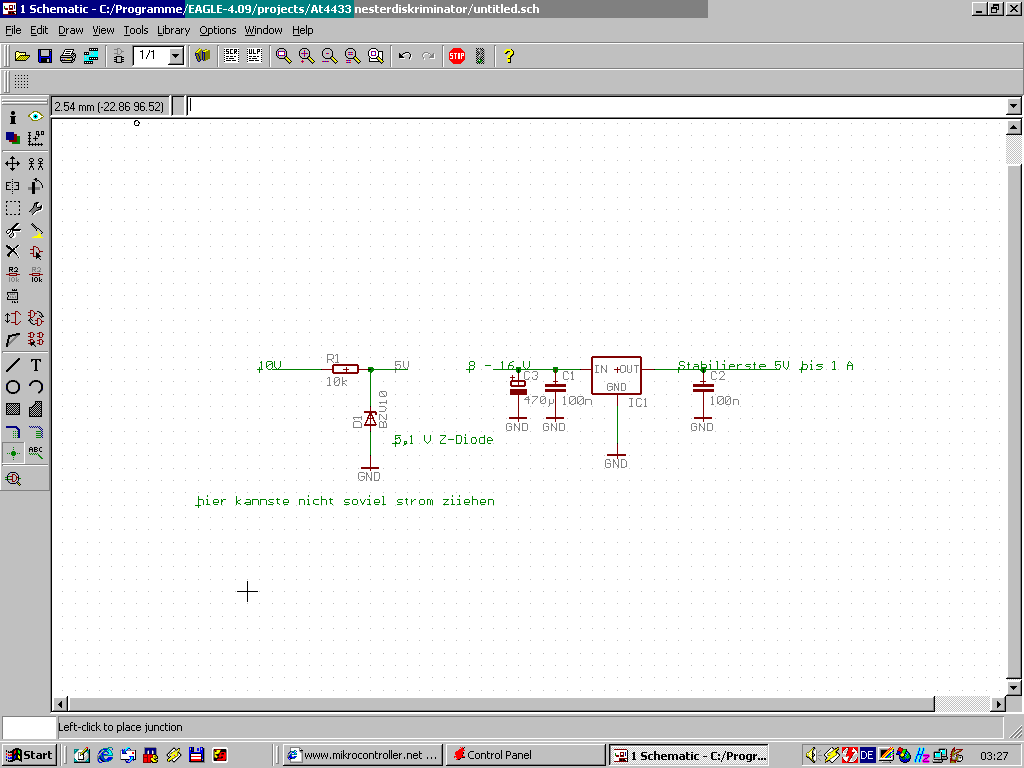The height and width of the screenshot is (768, 1024).
Task: Select the Mirror tool
Action: point(13,186)
